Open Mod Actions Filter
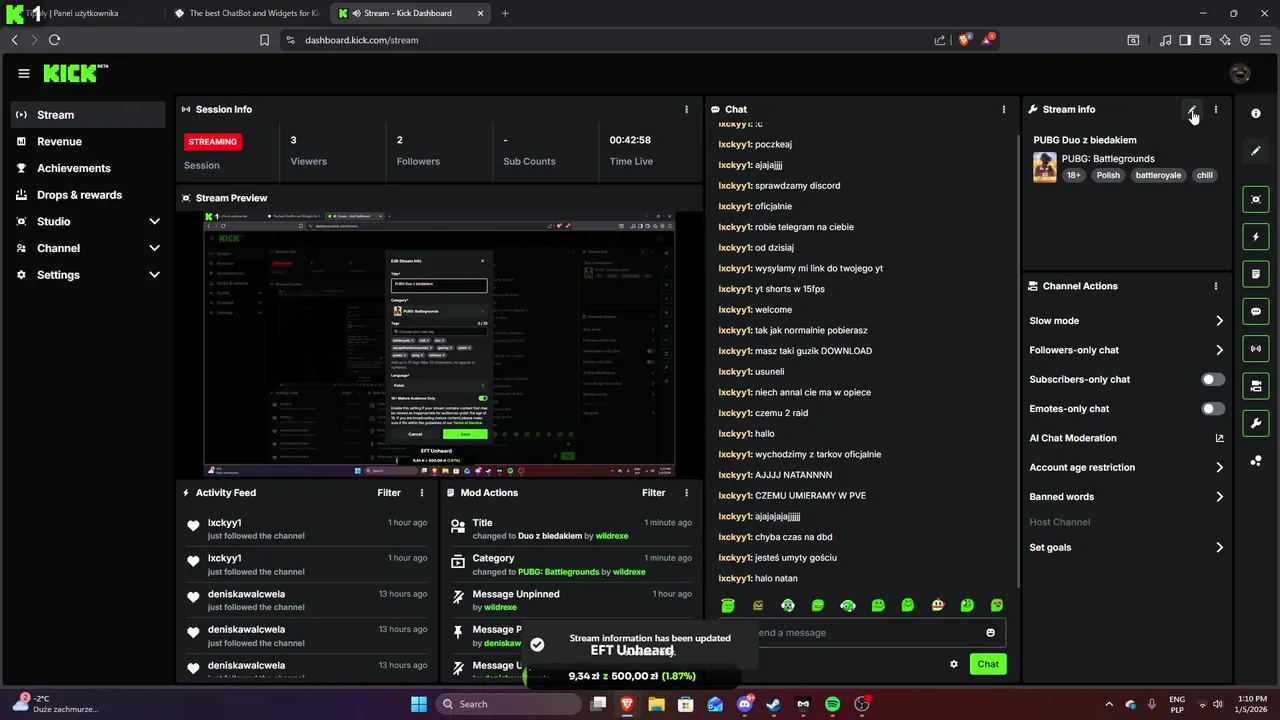 (x=653, y=492)
